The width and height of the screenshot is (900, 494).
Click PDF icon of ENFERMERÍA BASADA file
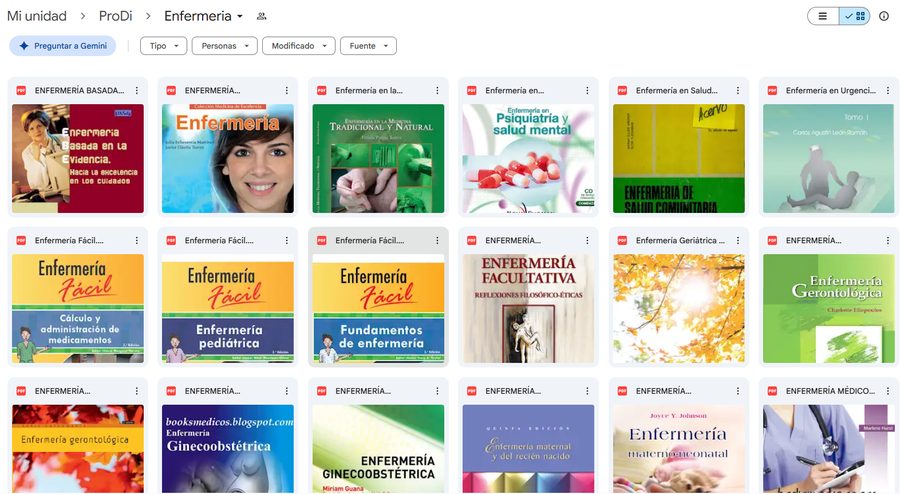click(21, 91)
